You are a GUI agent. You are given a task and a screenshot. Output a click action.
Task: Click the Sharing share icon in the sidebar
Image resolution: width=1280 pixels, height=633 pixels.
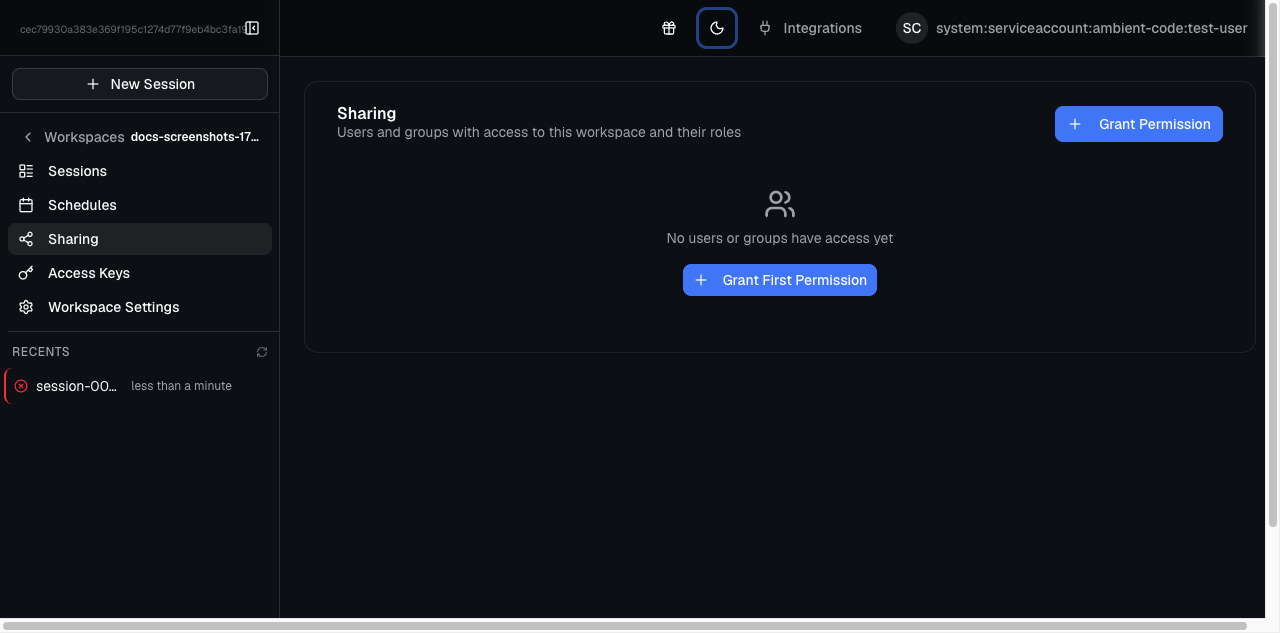coord(26,239)
